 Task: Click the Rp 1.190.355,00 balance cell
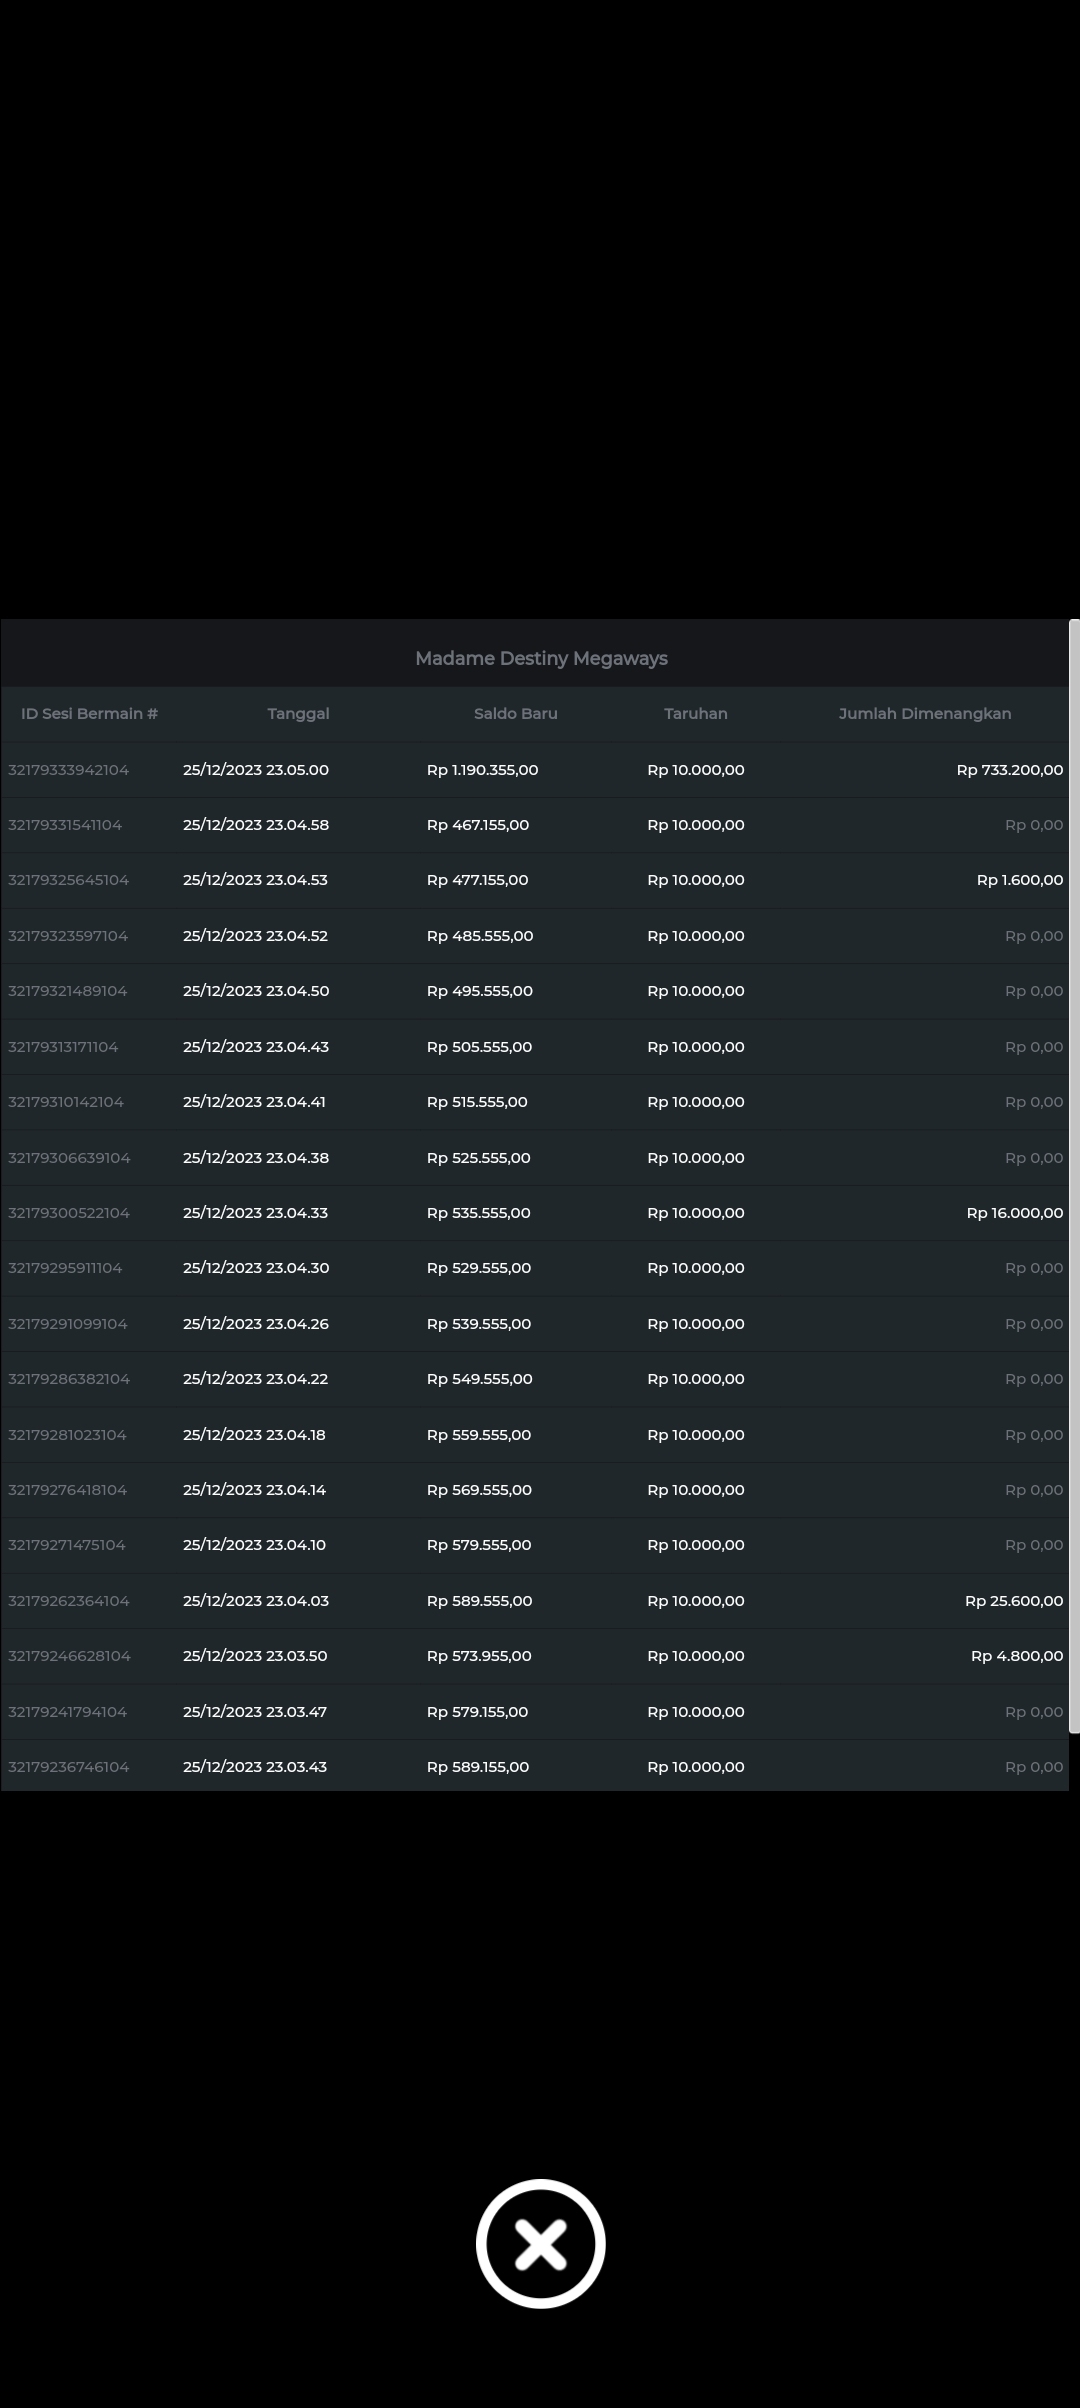point(482,770)
